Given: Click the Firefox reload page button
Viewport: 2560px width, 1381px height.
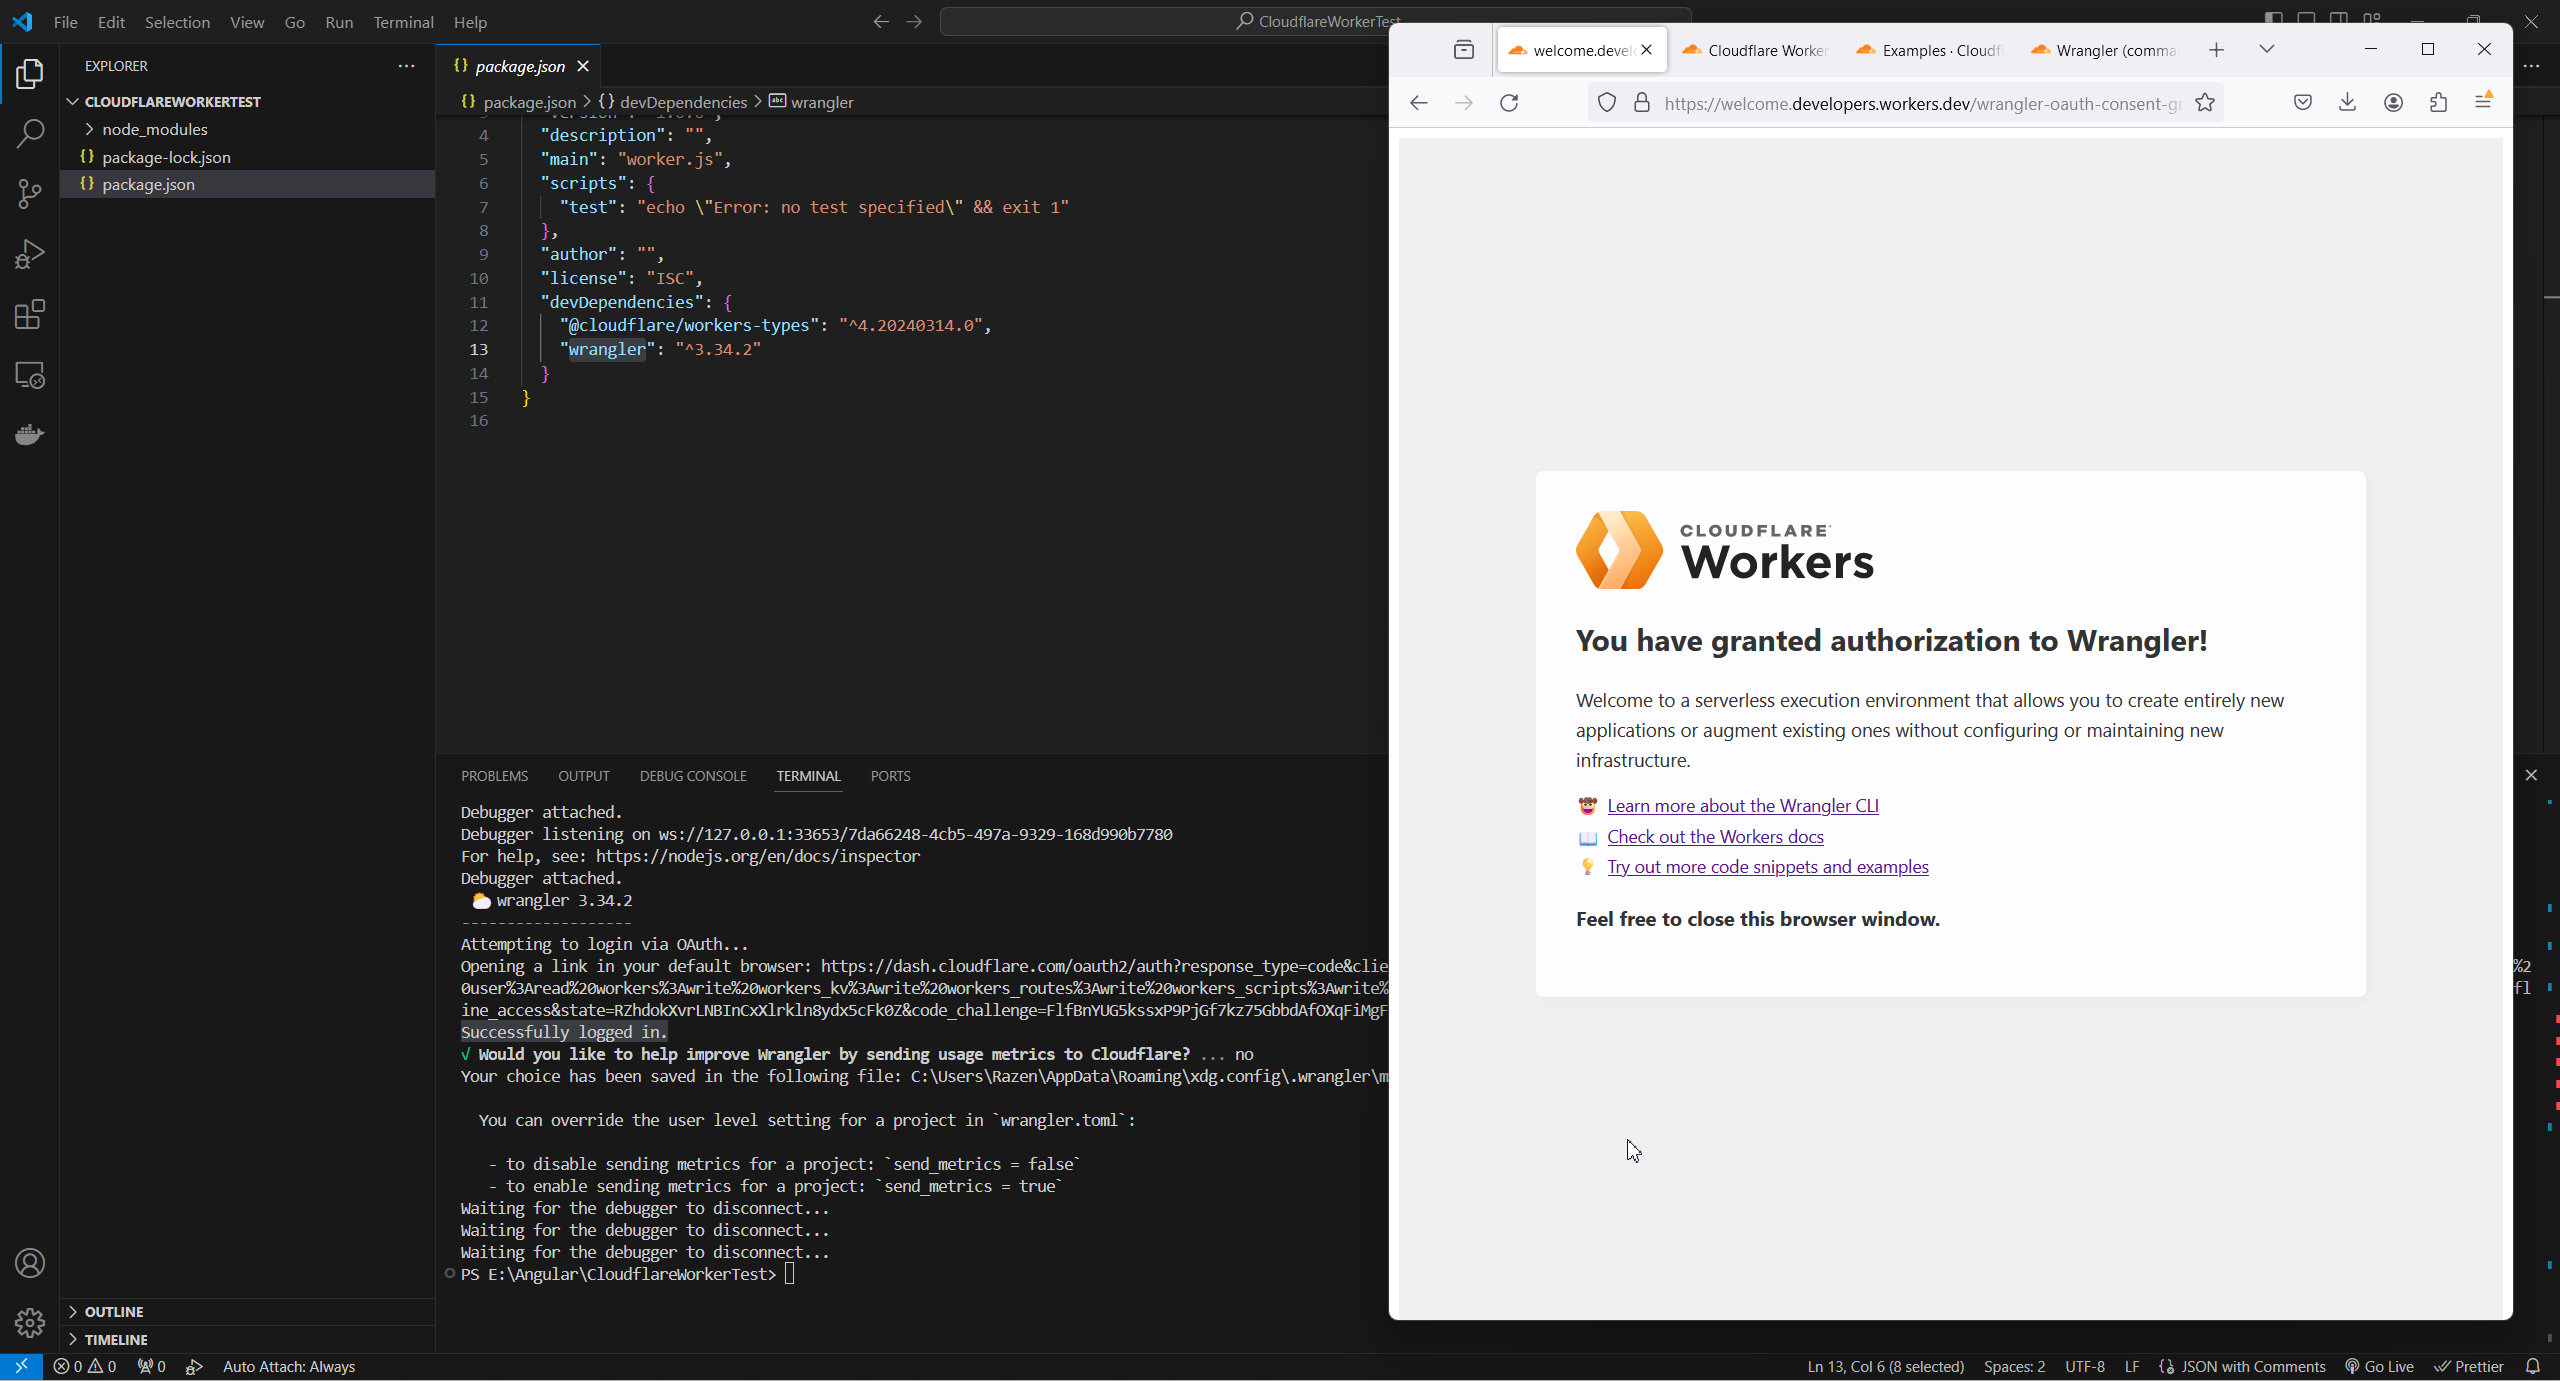Looking at the screenshot, I should (1509, 103).
